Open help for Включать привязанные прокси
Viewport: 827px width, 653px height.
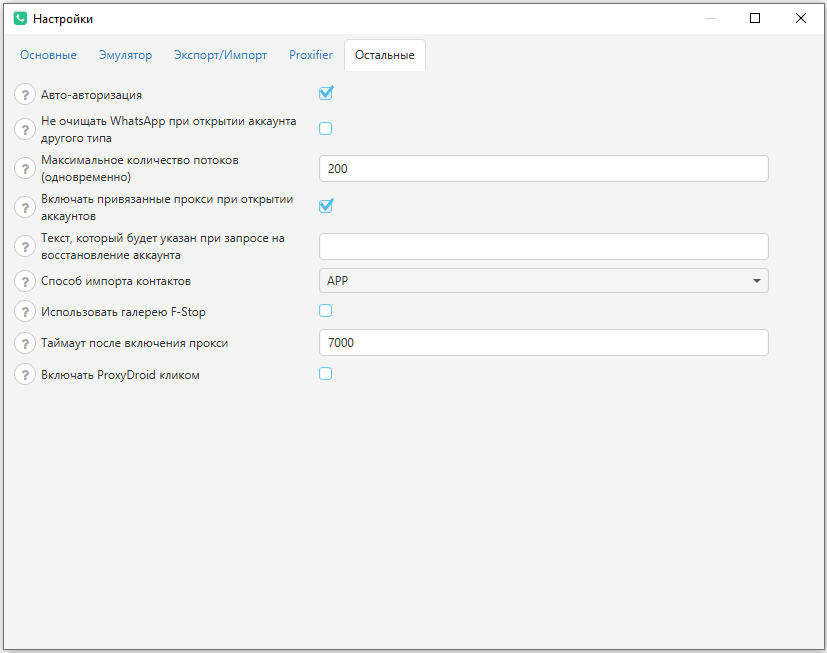(x=25, y=207)
